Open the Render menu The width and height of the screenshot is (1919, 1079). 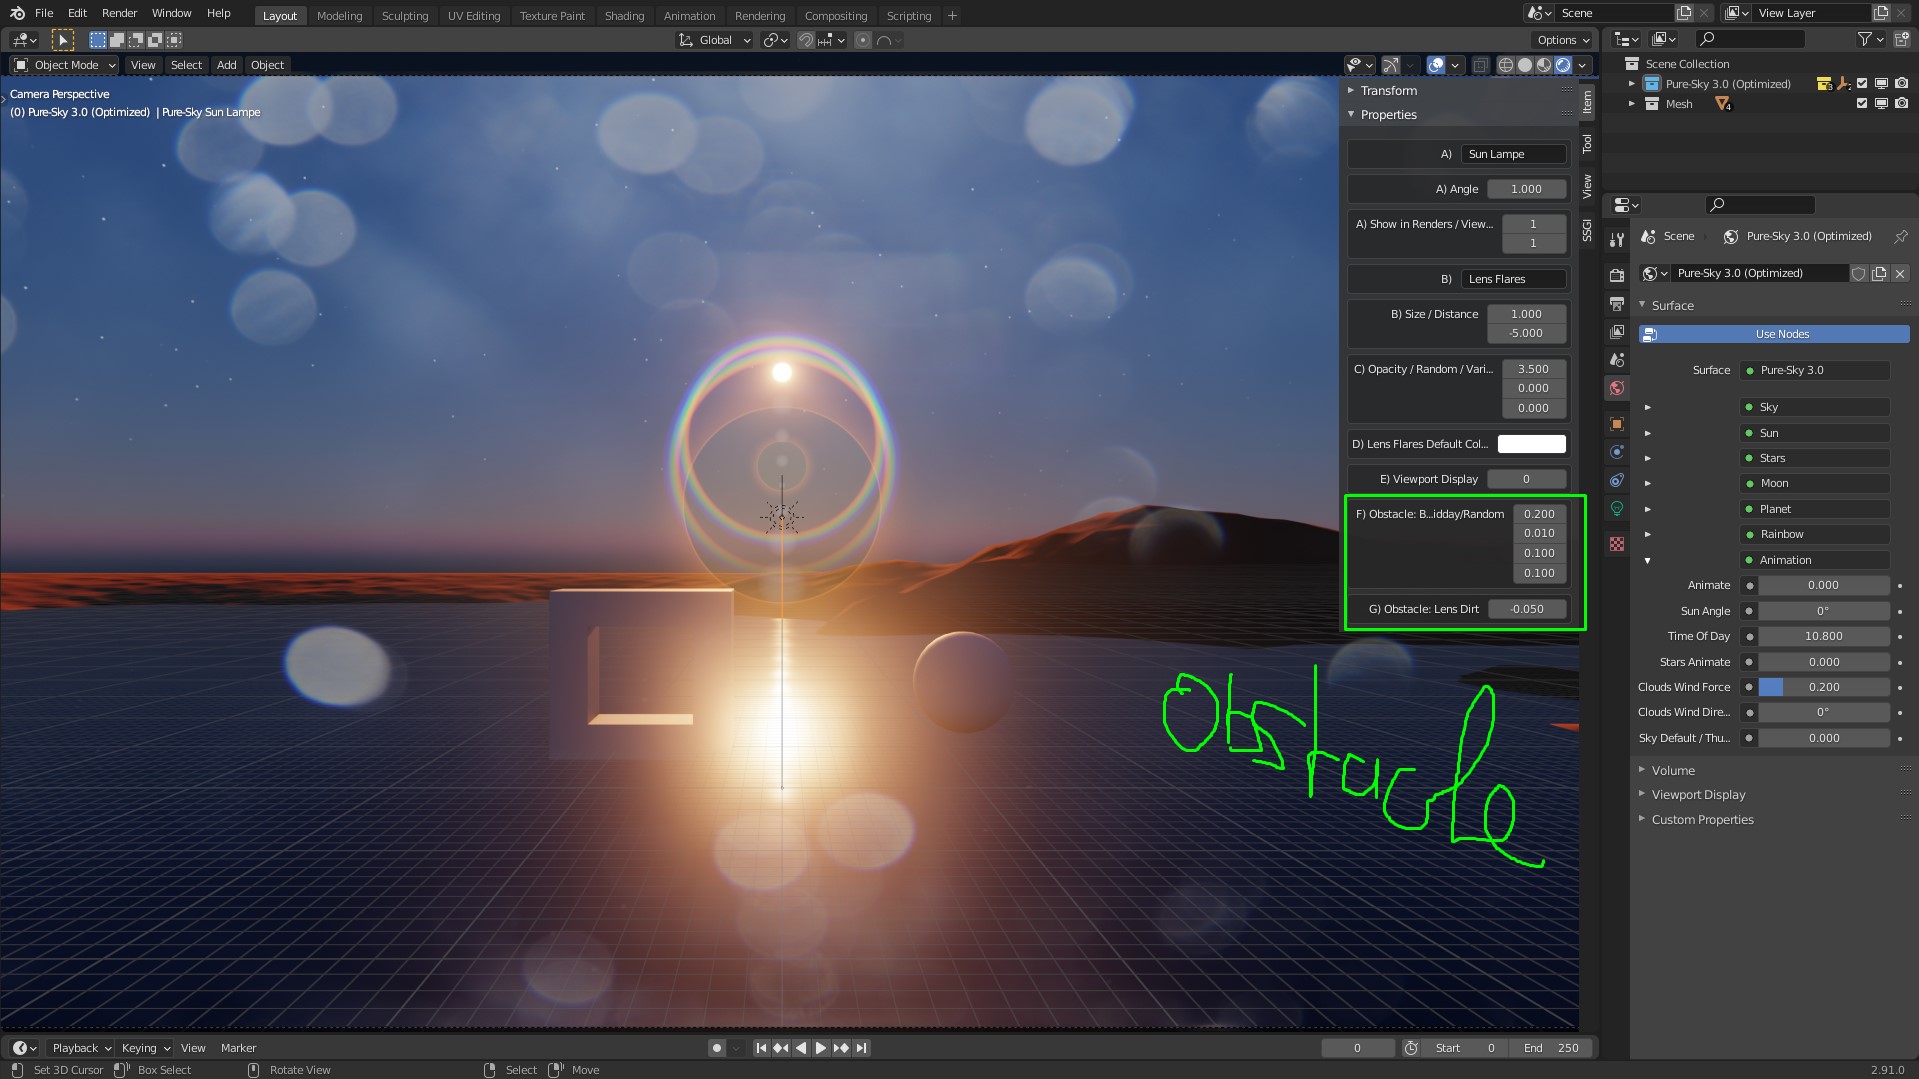[x=119, y=13]
